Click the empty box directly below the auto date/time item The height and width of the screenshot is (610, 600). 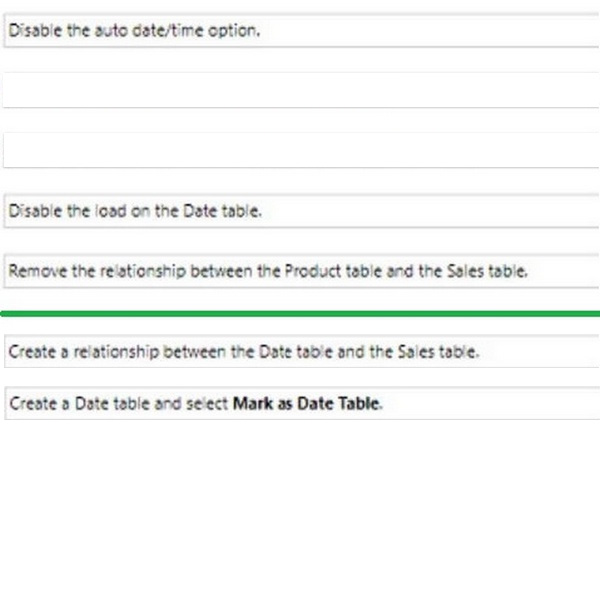coord(300,90)
